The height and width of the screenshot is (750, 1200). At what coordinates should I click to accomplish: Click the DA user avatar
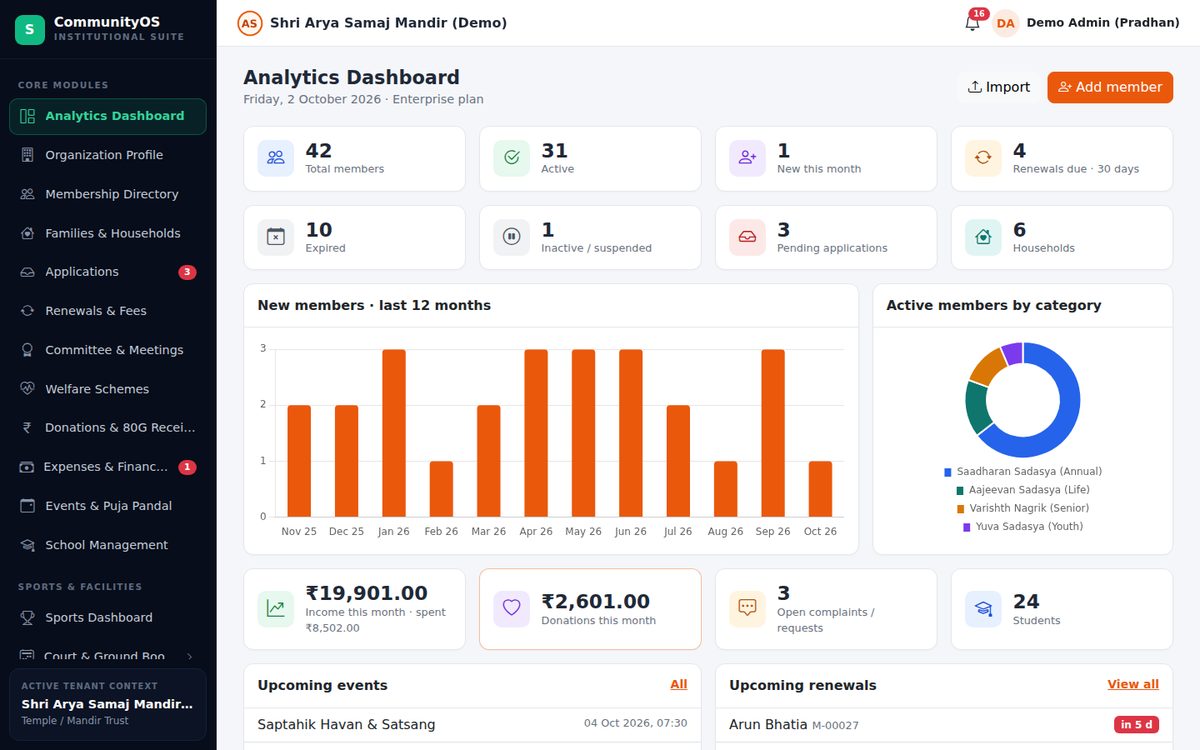(x=1005, y=23)
